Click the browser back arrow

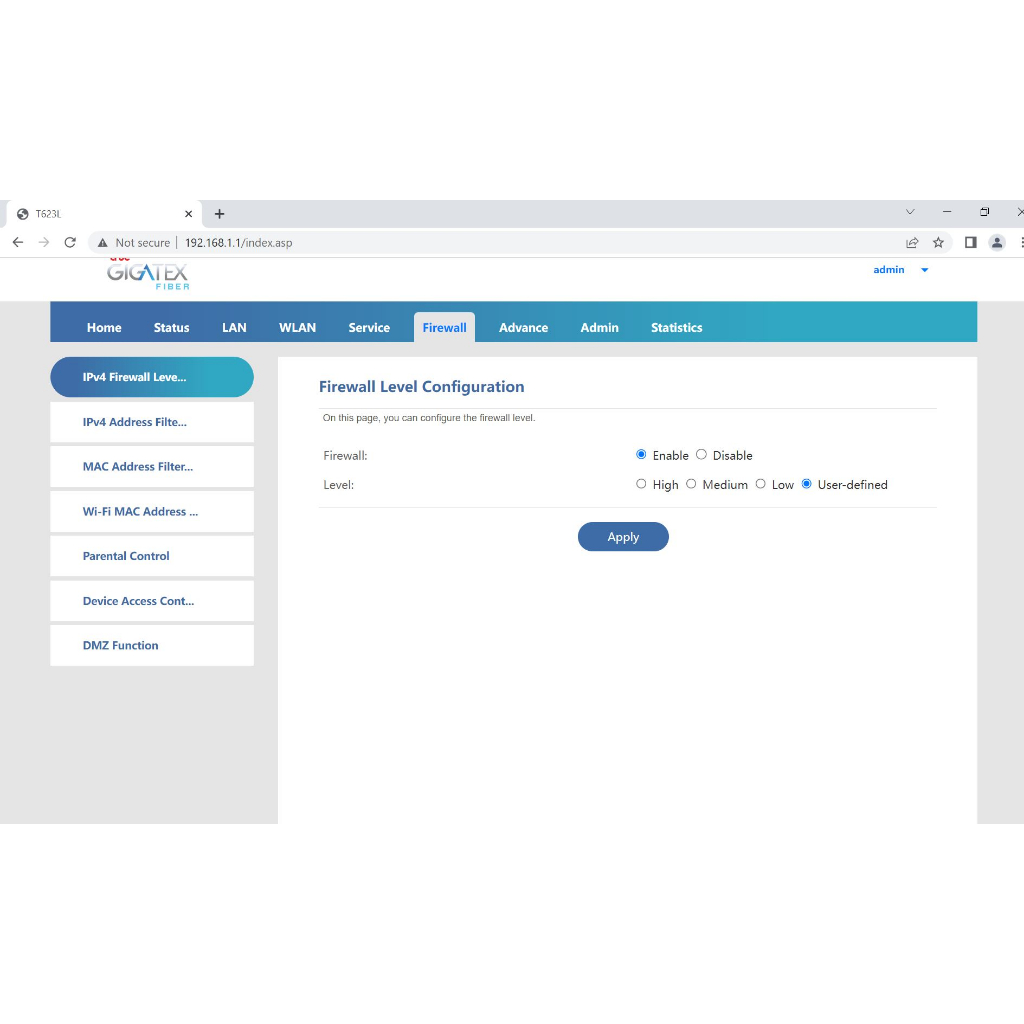pos(18,242)
